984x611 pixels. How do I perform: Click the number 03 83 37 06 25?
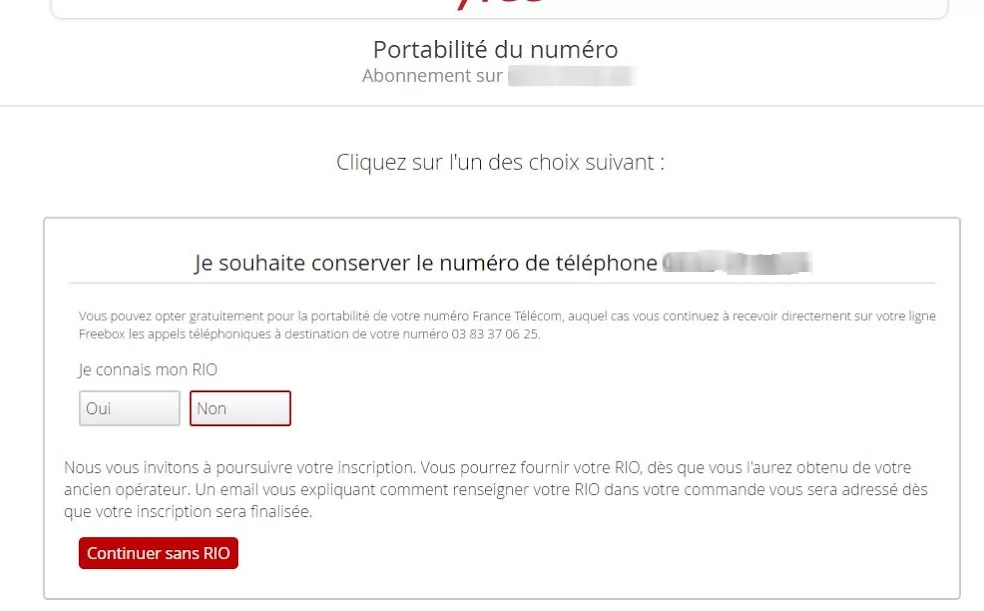(496, 334)
